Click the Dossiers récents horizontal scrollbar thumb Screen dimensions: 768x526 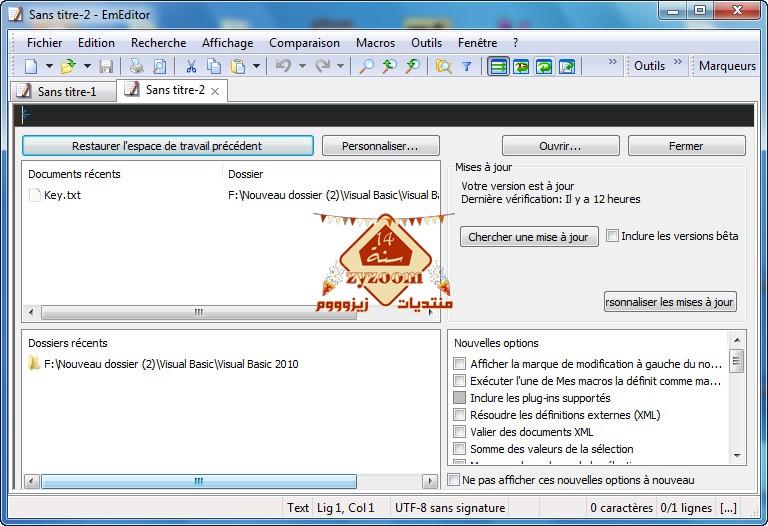coord(199,481)
